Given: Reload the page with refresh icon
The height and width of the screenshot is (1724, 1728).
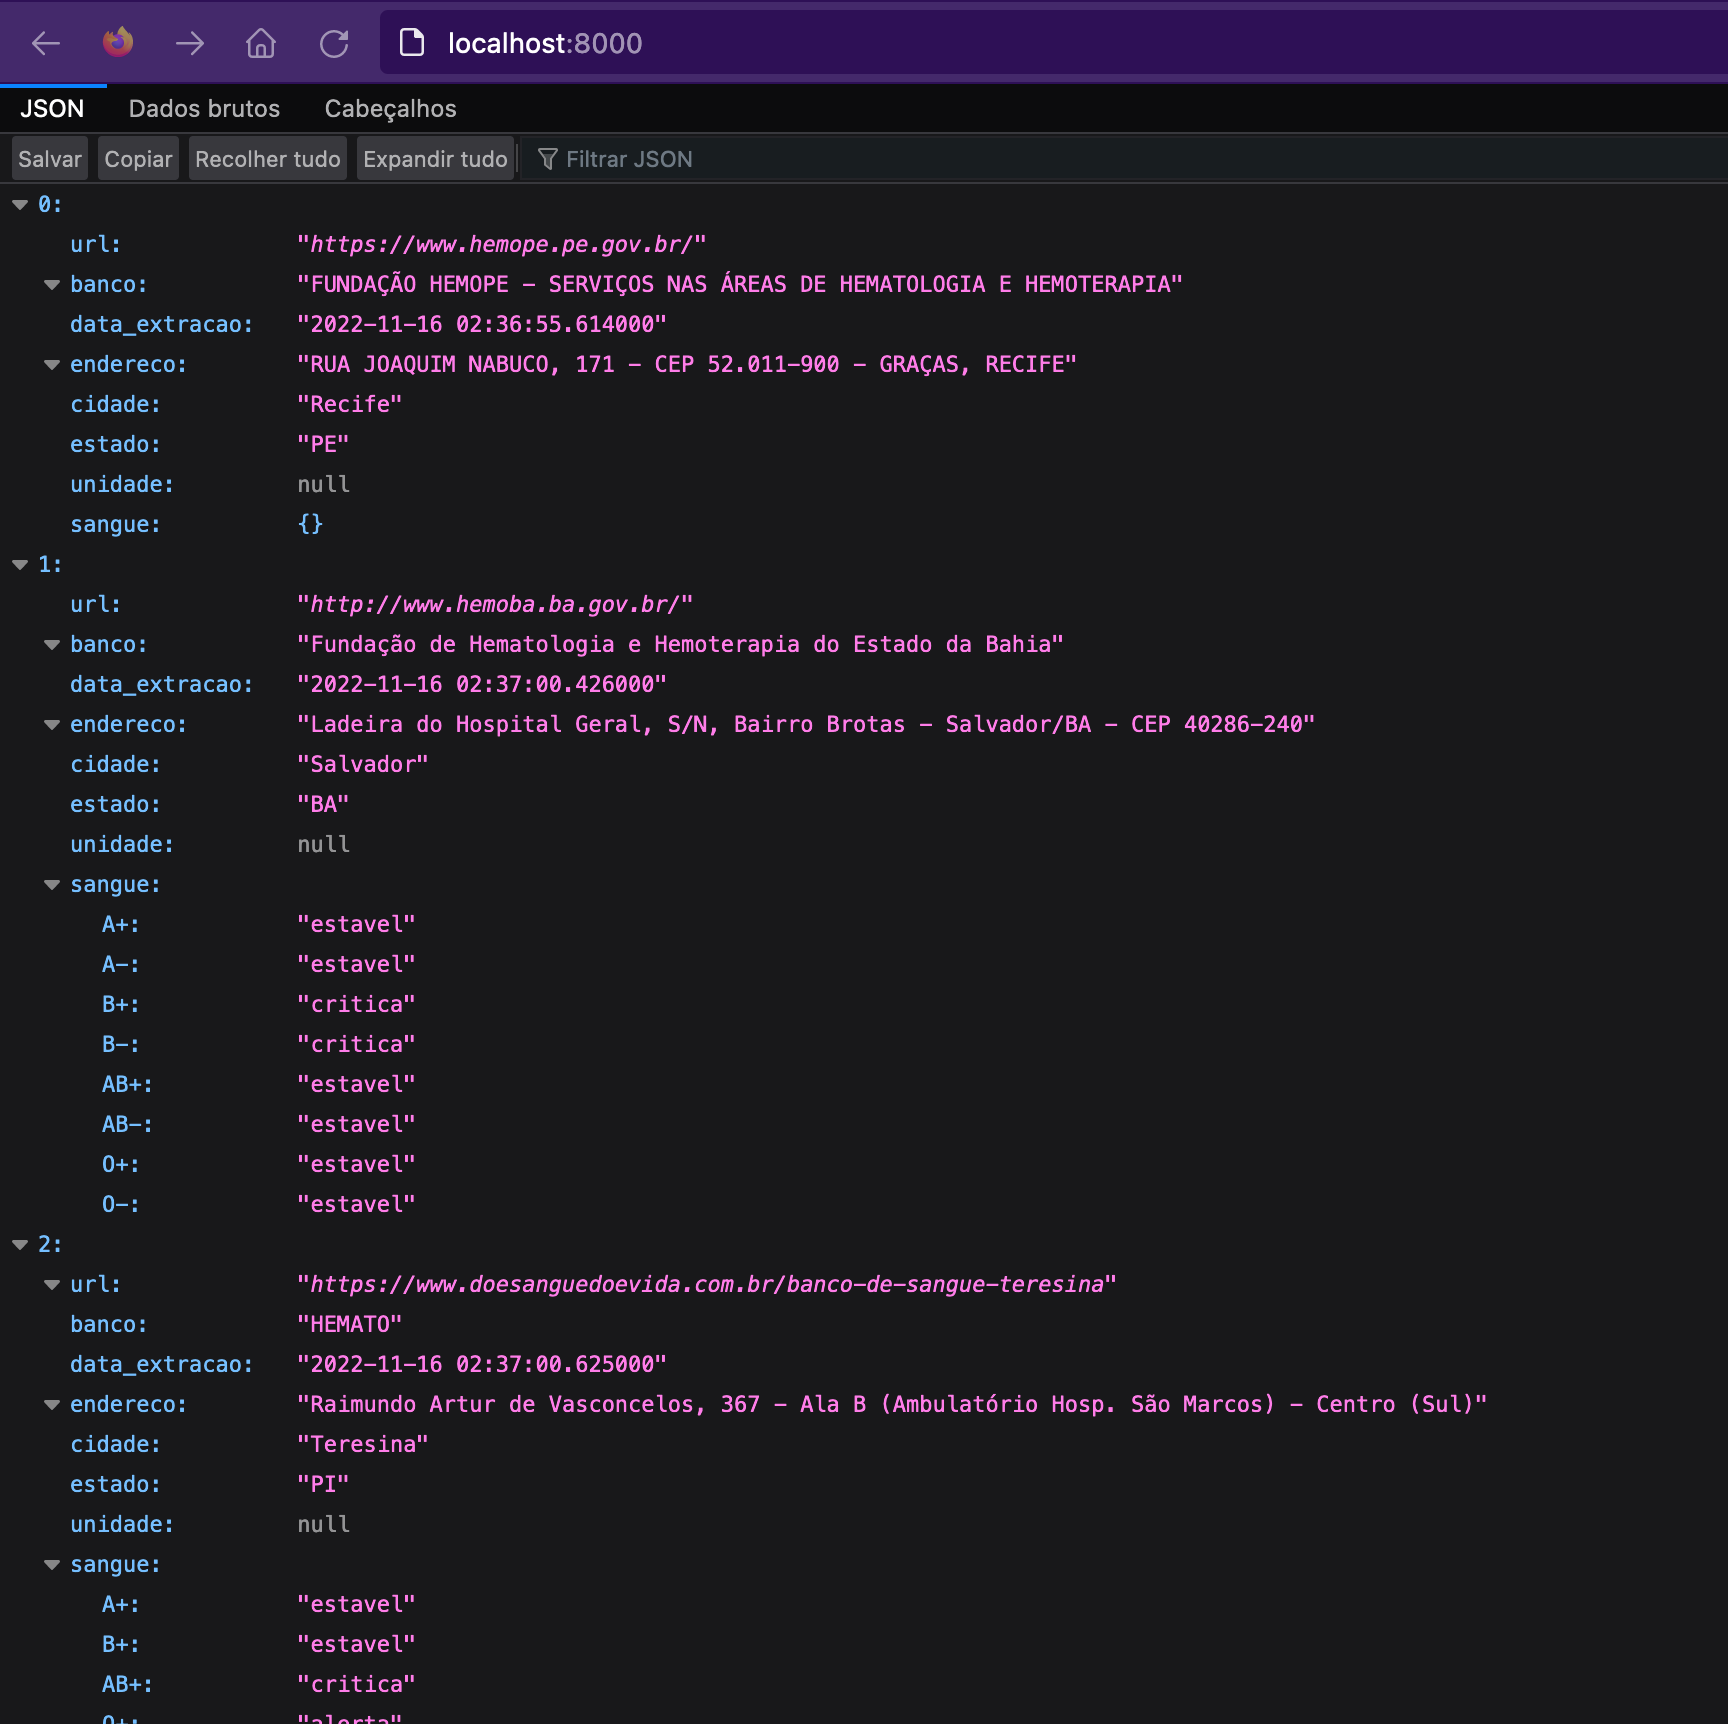Looking at the screenshot, I should pyautogui.click(x=334, y=43).
